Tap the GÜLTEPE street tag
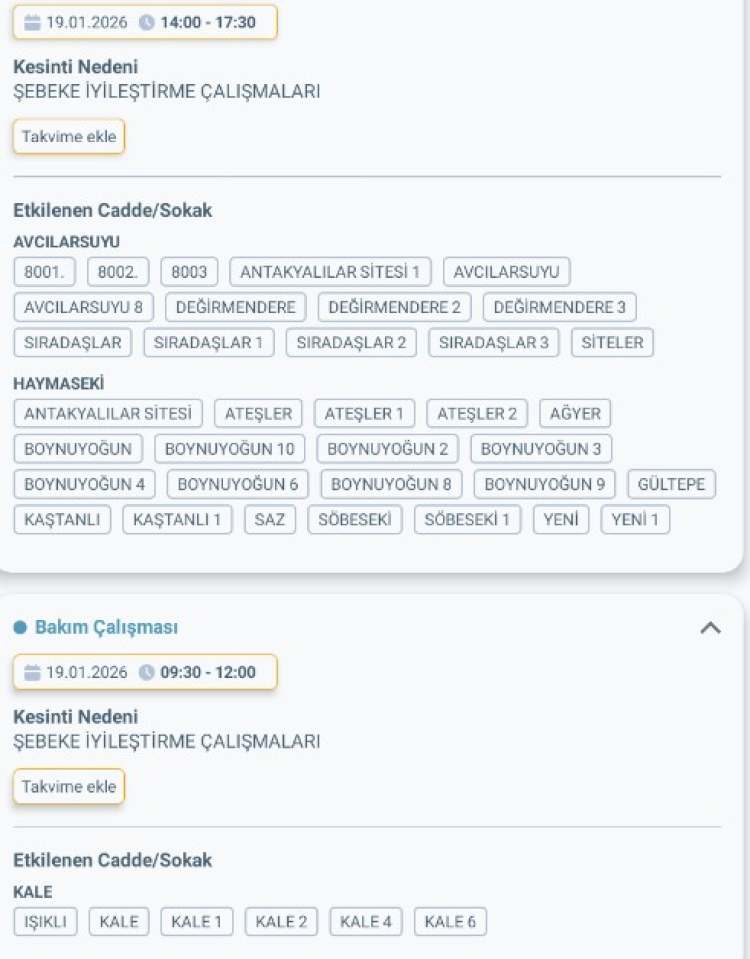The width and height of the screenshot is (750, 959). (x=671, y=485)
